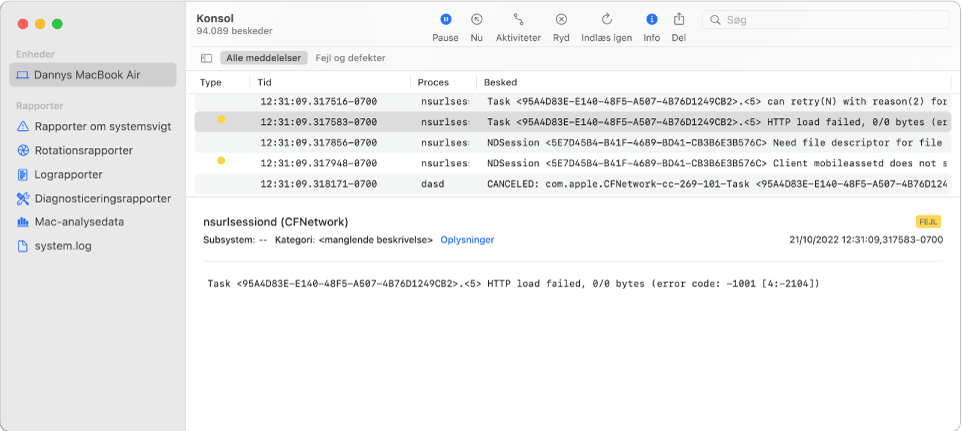Click yellow dot of HTTP load failed row
The width and height of the screenshot is (963, 431).
point(221,120)
